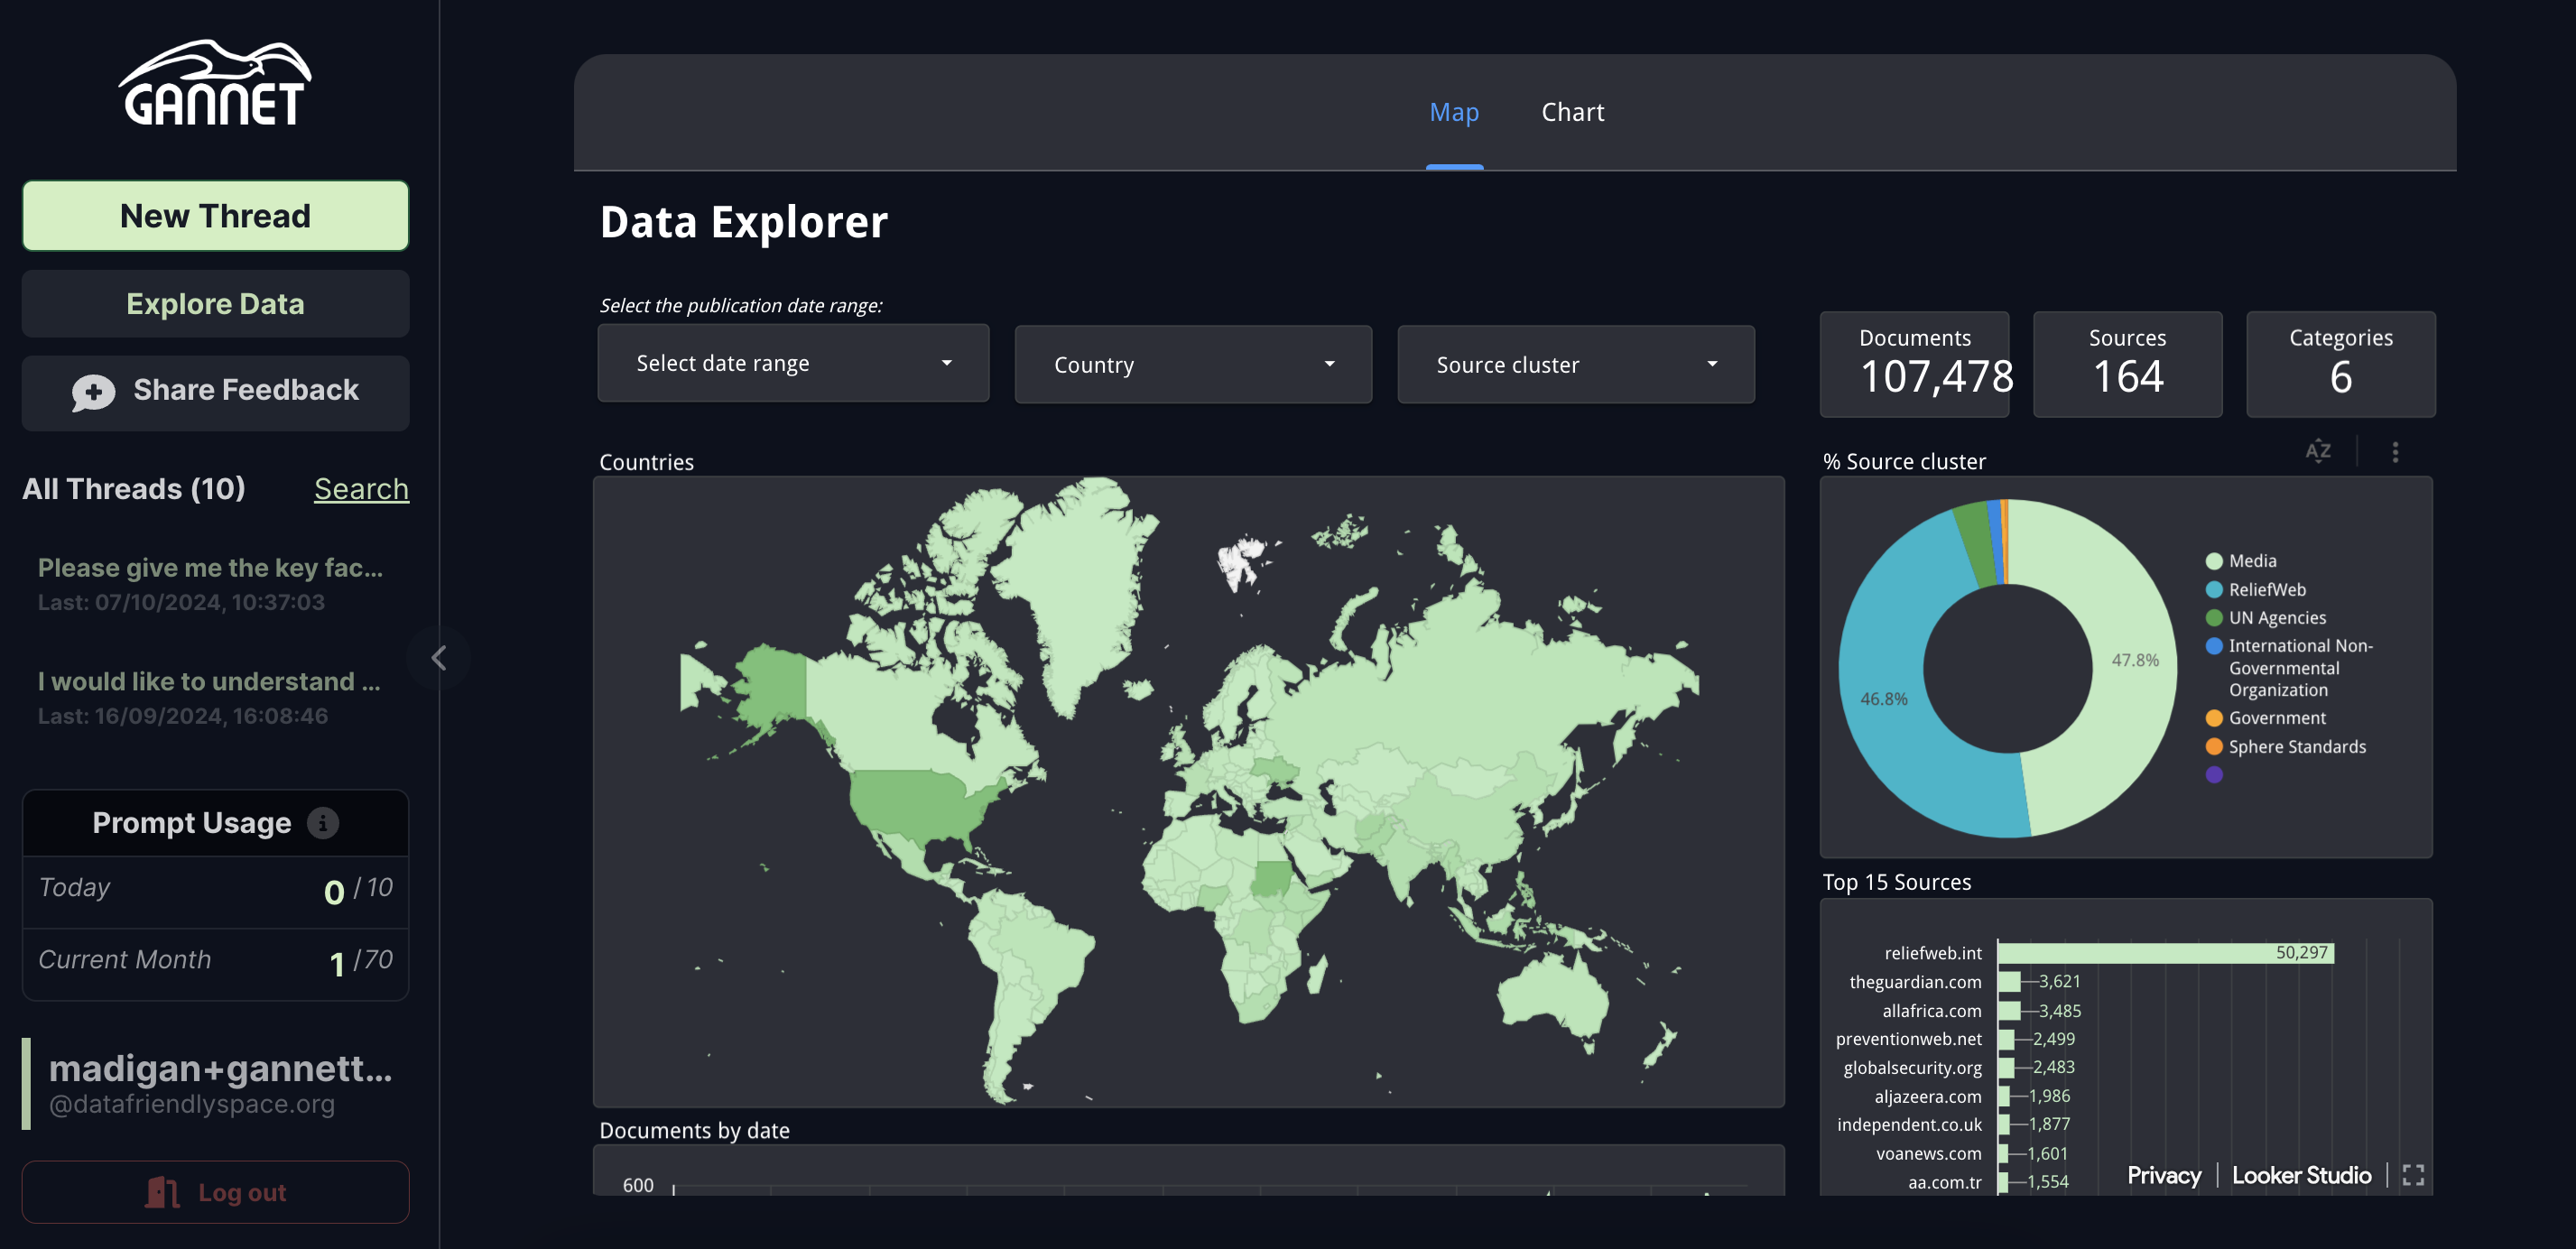
Task: Start a New Thread
Action: click(215, 216)
